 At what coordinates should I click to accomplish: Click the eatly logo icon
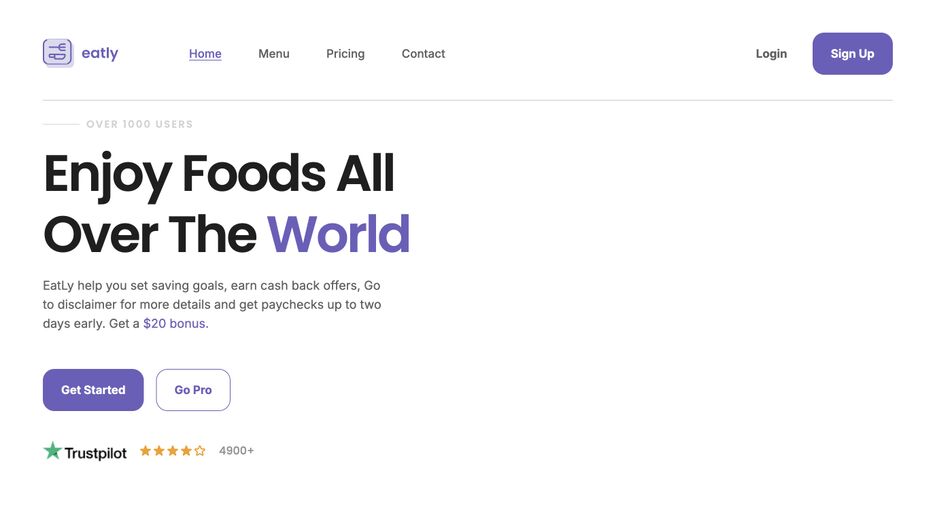(x=58, y=53)
